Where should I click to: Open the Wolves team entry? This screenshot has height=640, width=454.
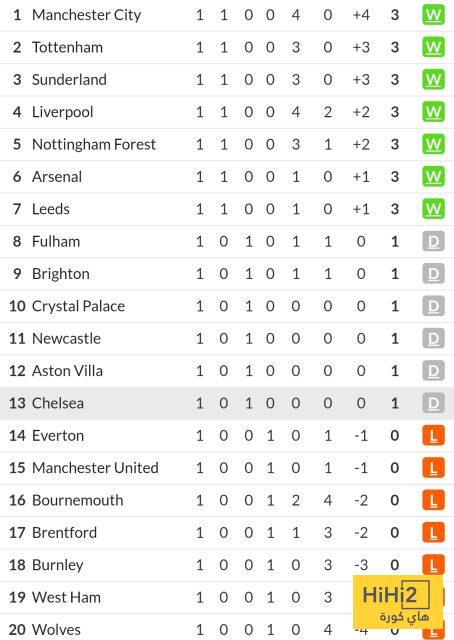(x=56, y=630)
